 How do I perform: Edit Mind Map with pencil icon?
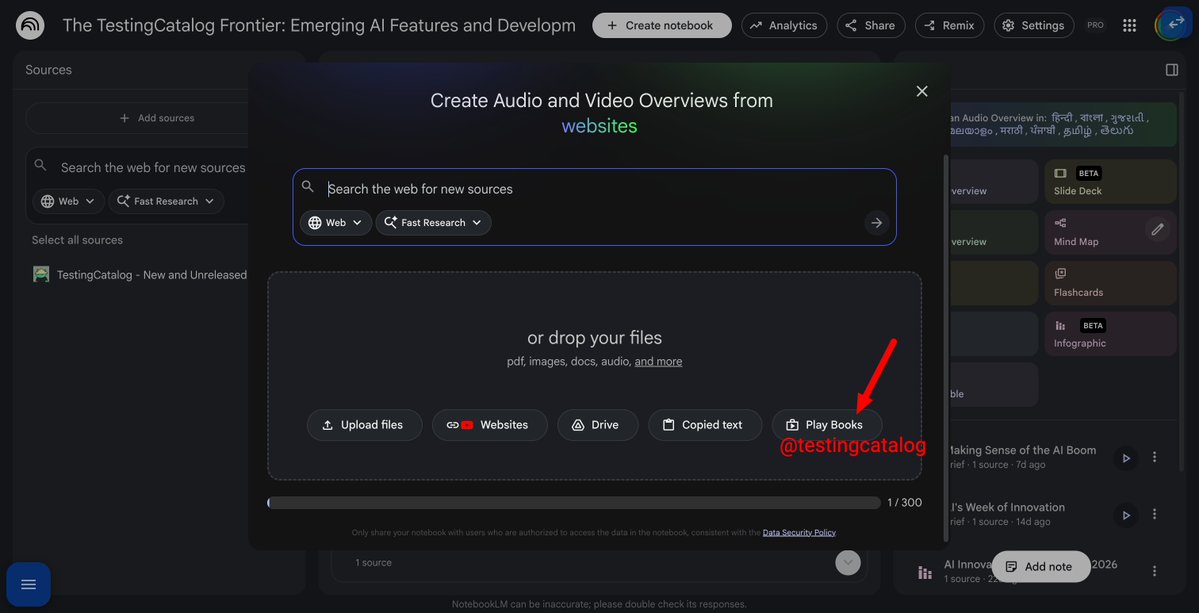click(1158, 229)
